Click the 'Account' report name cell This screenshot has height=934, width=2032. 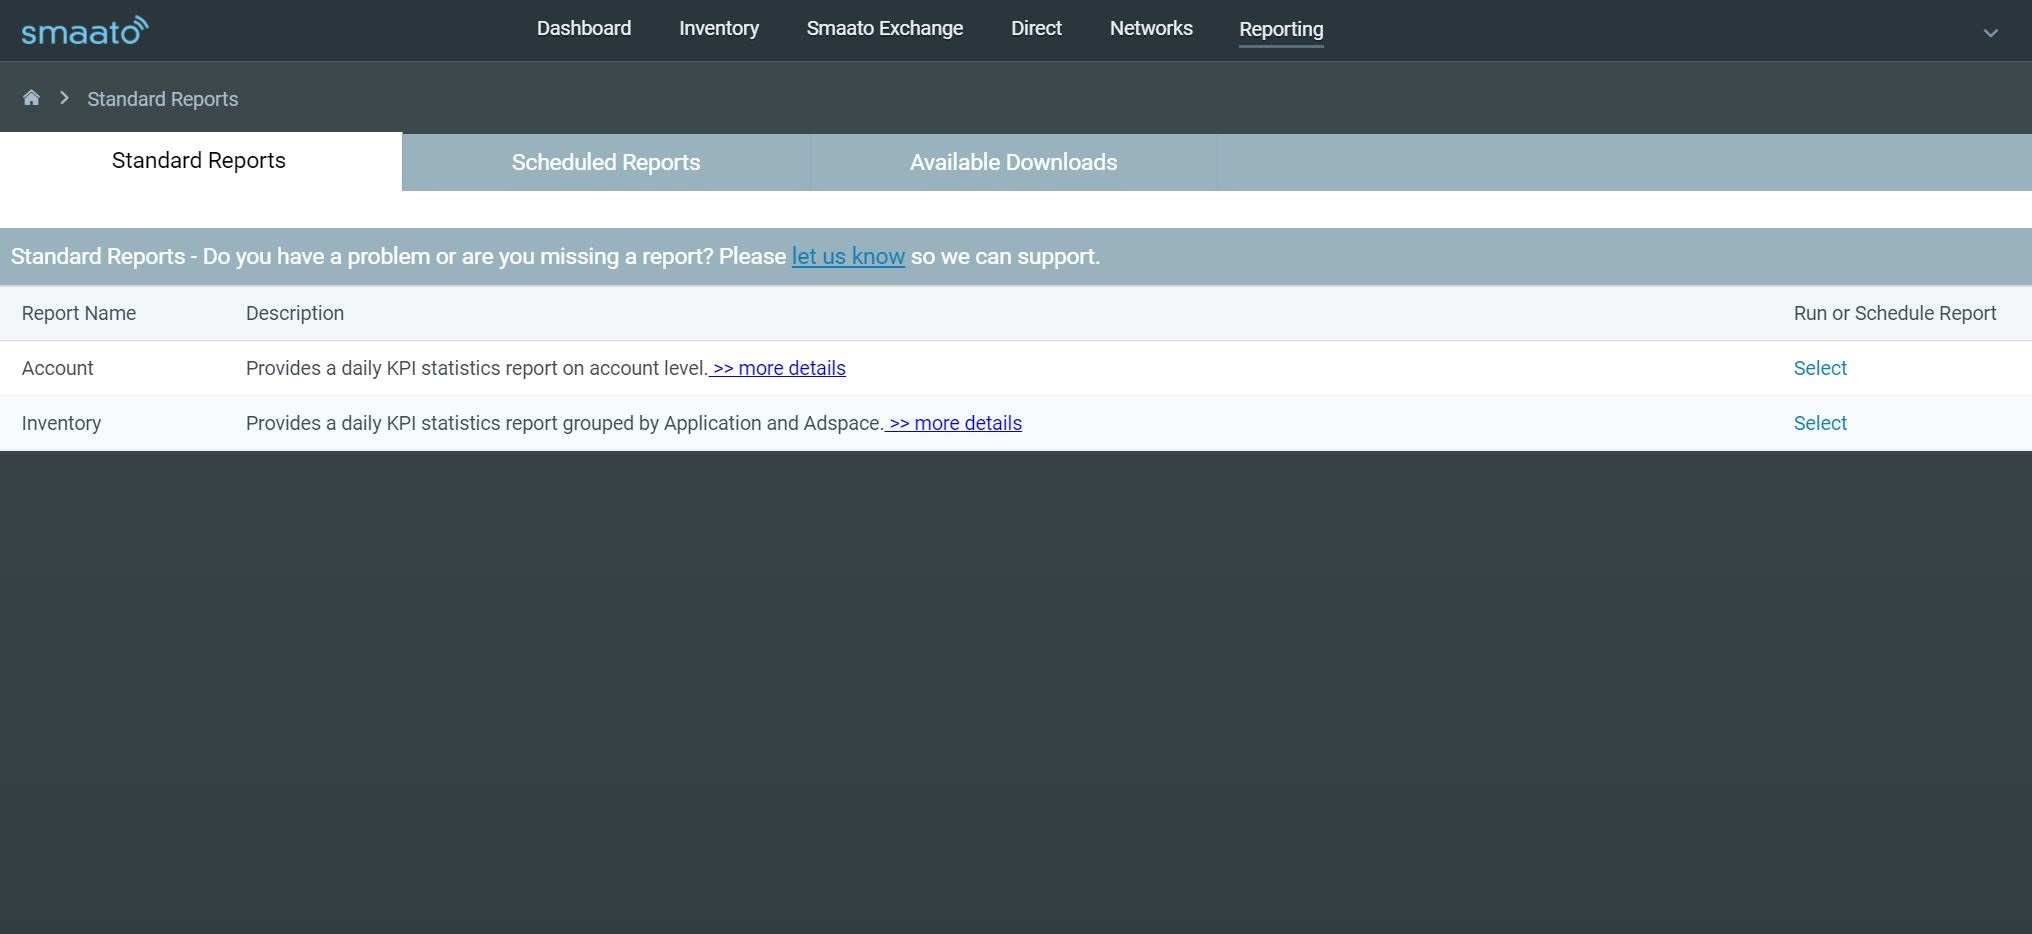(58, 368)
